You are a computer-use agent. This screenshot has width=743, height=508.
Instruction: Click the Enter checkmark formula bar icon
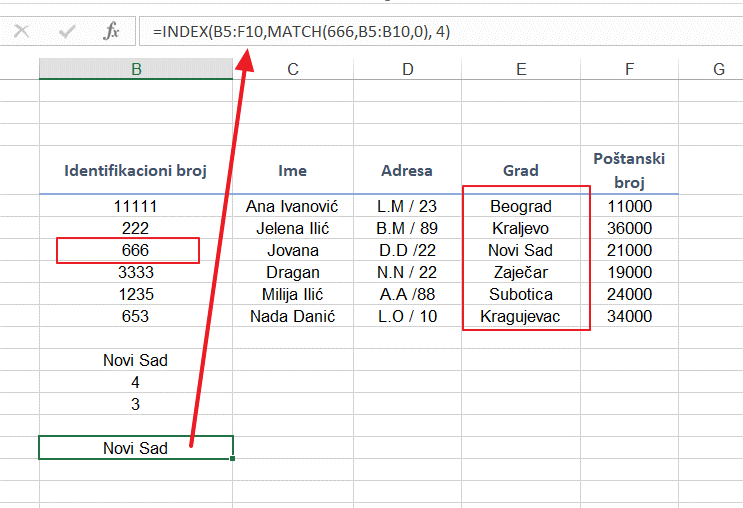point(67,32)
